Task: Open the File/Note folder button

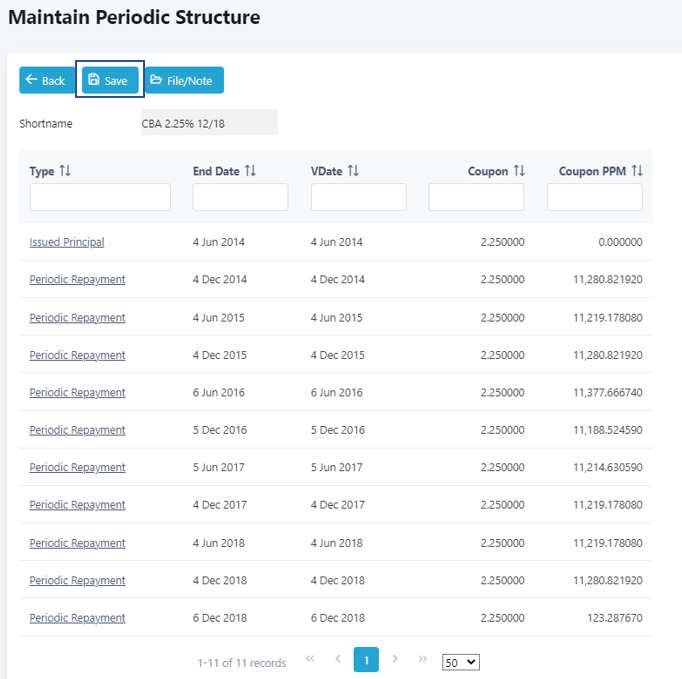Action: (184, 81)
